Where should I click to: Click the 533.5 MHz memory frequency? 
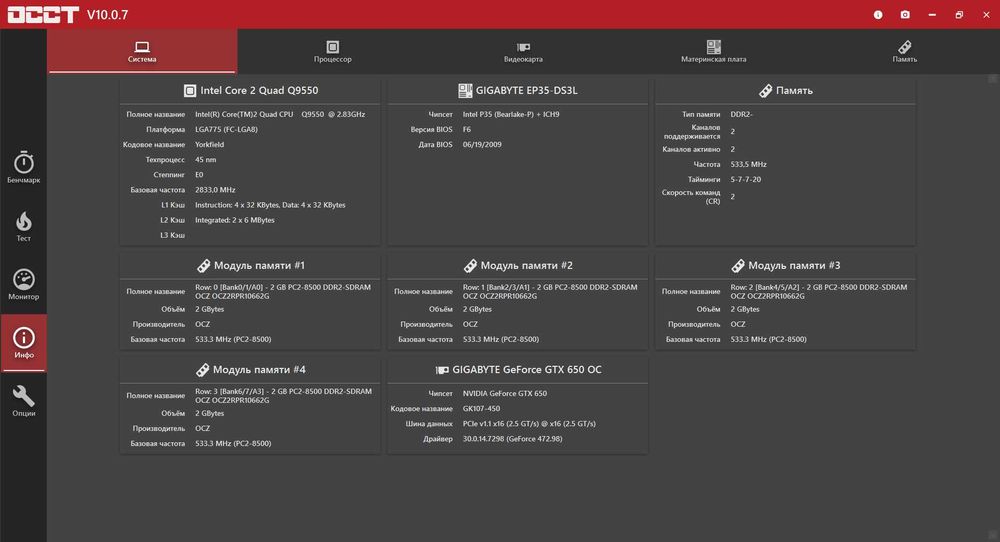pyautogui.click(x=749, y=165)
